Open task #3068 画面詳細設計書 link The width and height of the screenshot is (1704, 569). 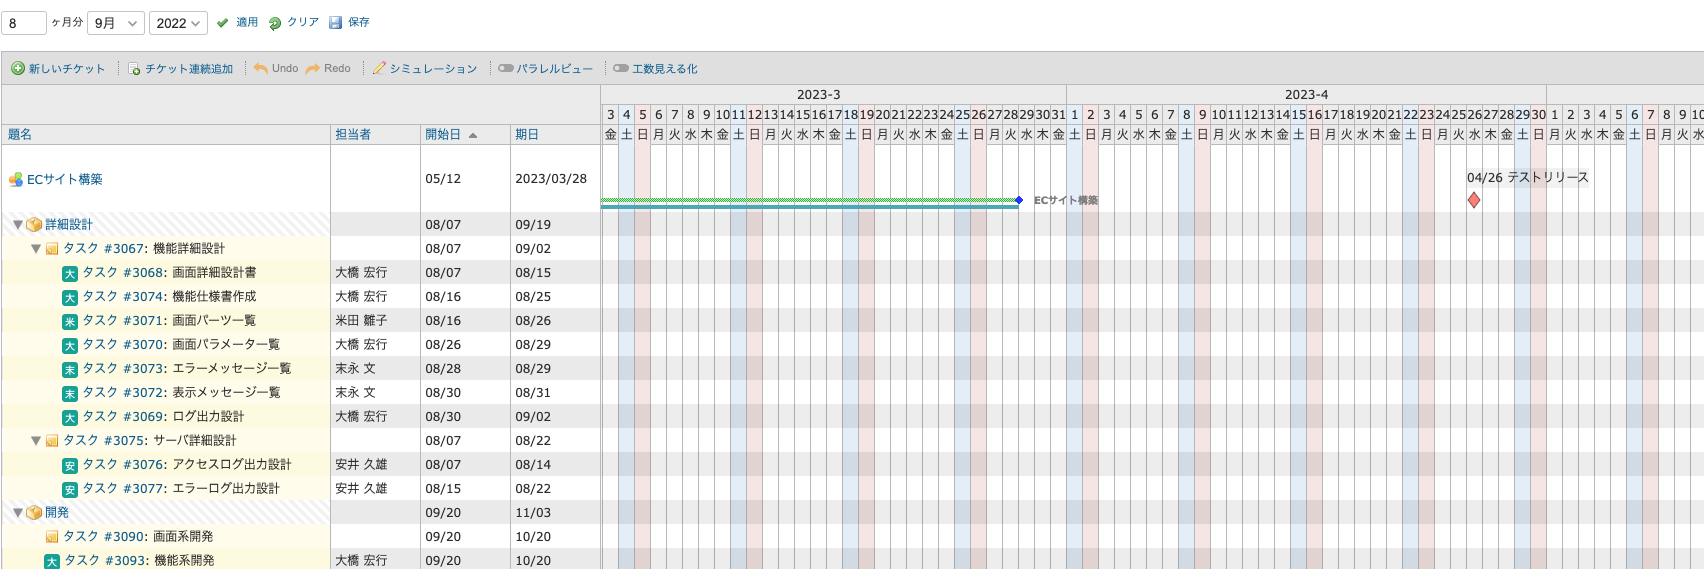pos(169,273)
